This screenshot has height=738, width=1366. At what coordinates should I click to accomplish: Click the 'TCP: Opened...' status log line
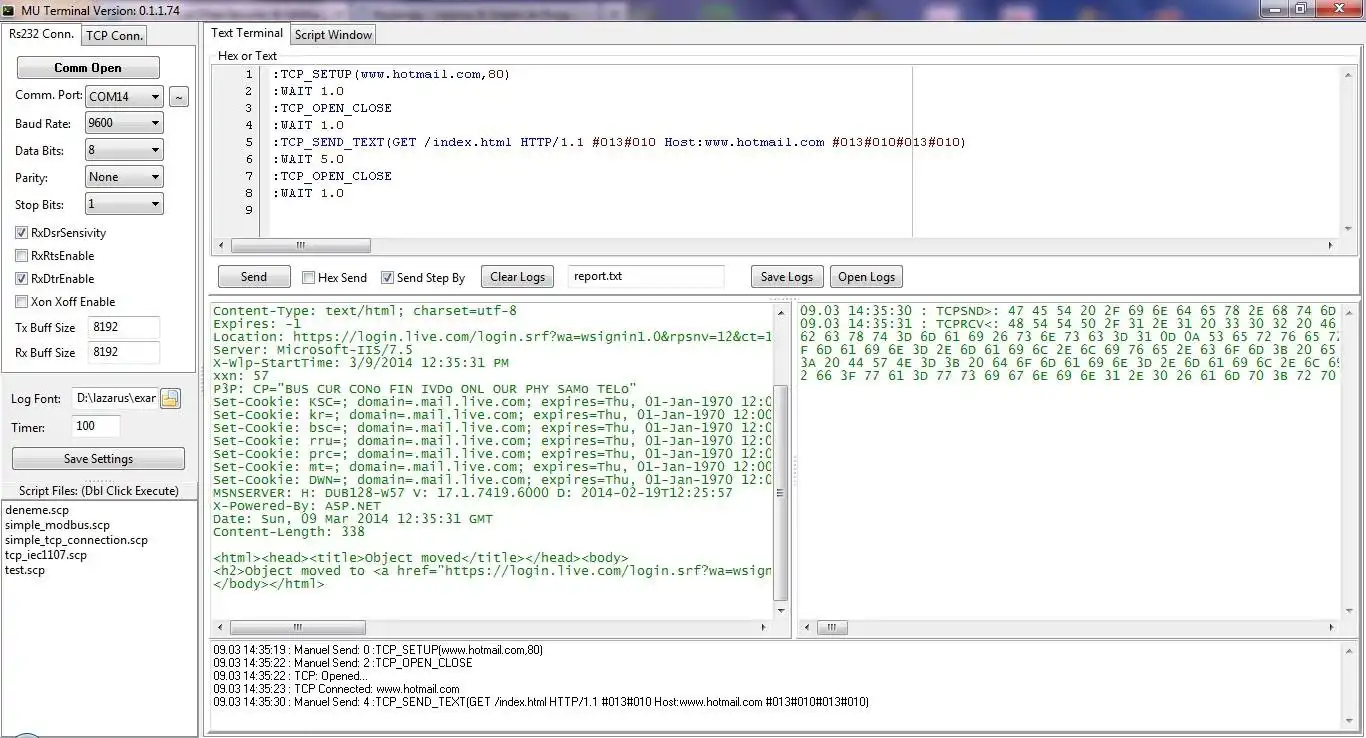click(290, 676)
